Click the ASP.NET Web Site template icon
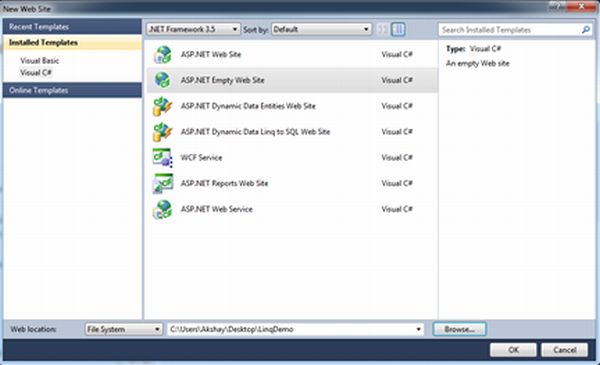 [x=162, y=54]
